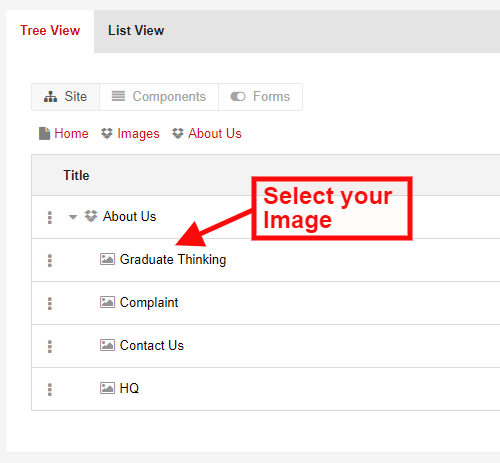Open the options handle for About Us row

point(50,217)
